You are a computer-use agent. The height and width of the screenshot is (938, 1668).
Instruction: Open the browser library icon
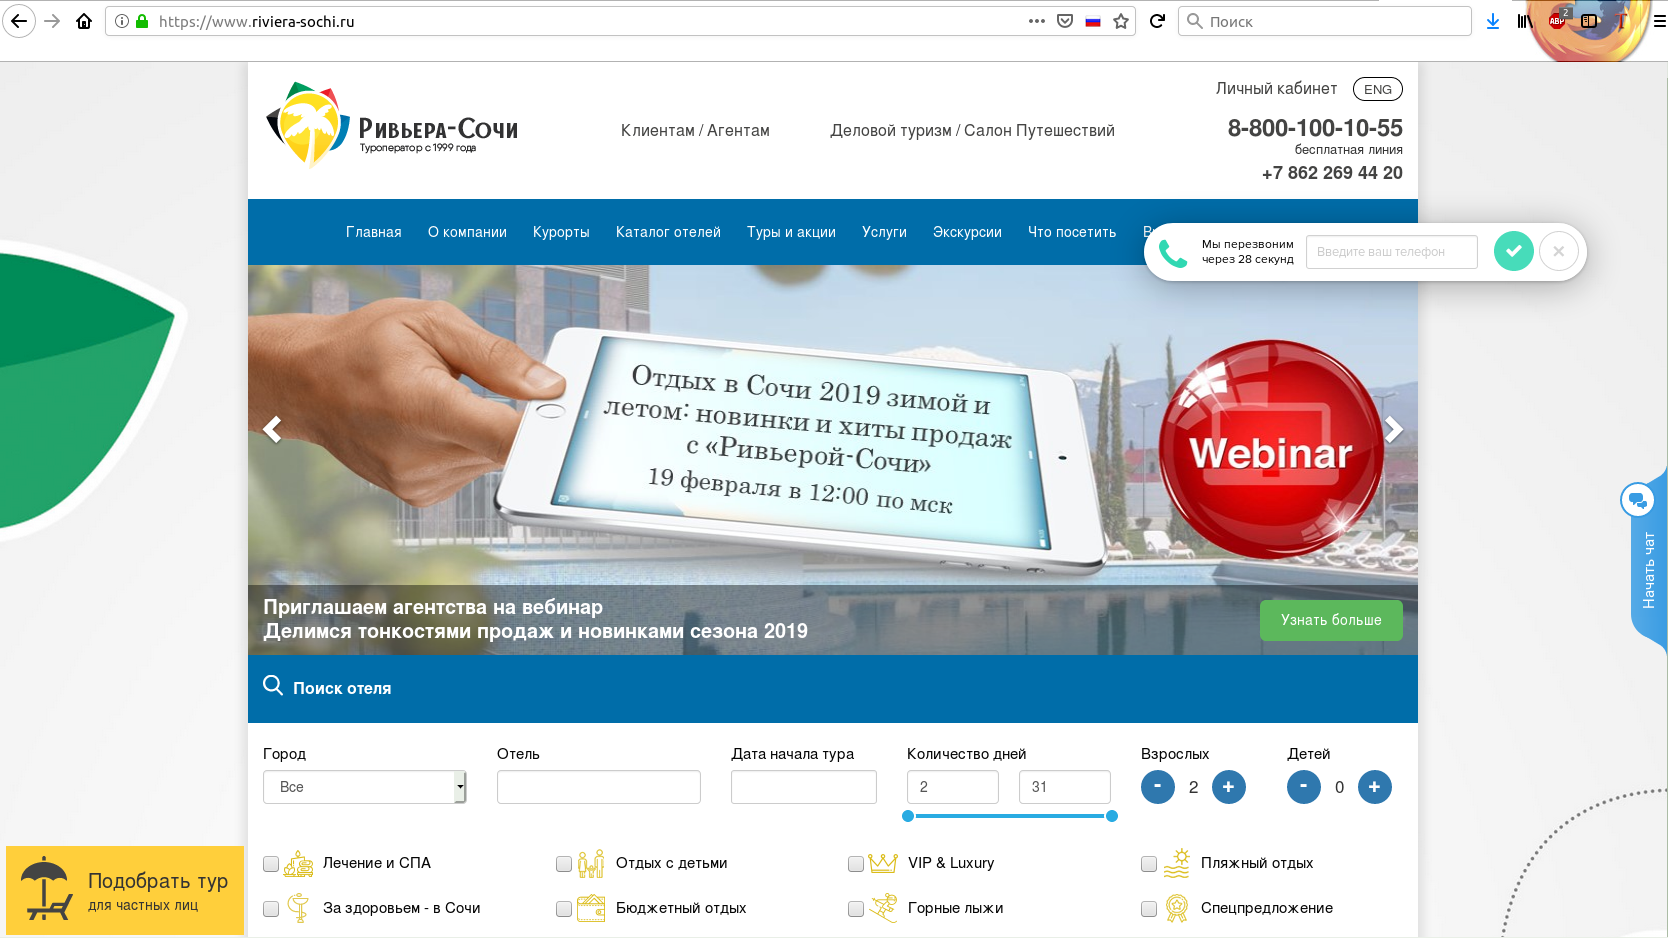tap(1525, 21)
